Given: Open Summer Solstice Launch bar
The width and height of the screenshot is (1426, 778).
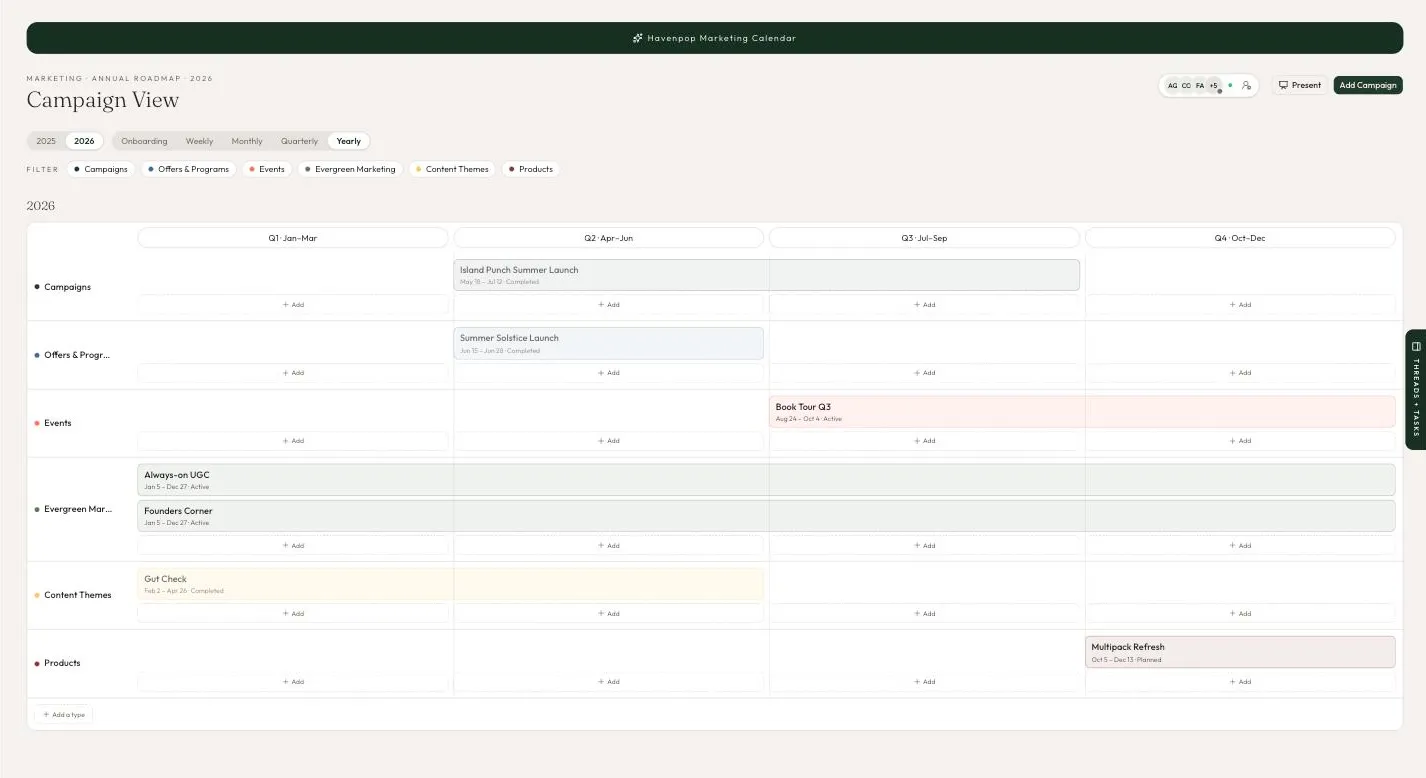Looking at the screenshot, I should click(x=609, y=343).
